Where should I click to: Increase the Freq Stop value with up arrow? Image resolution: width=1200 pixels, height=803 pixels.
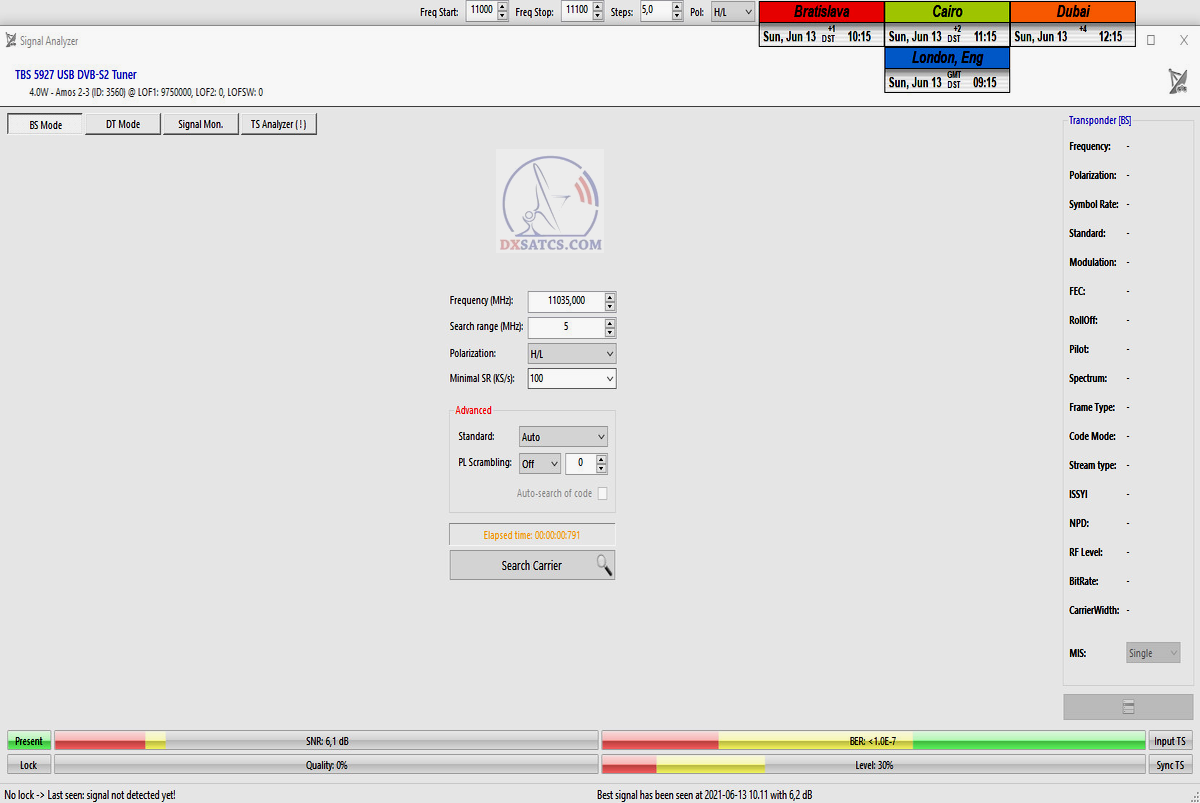[x=598, y=7]
